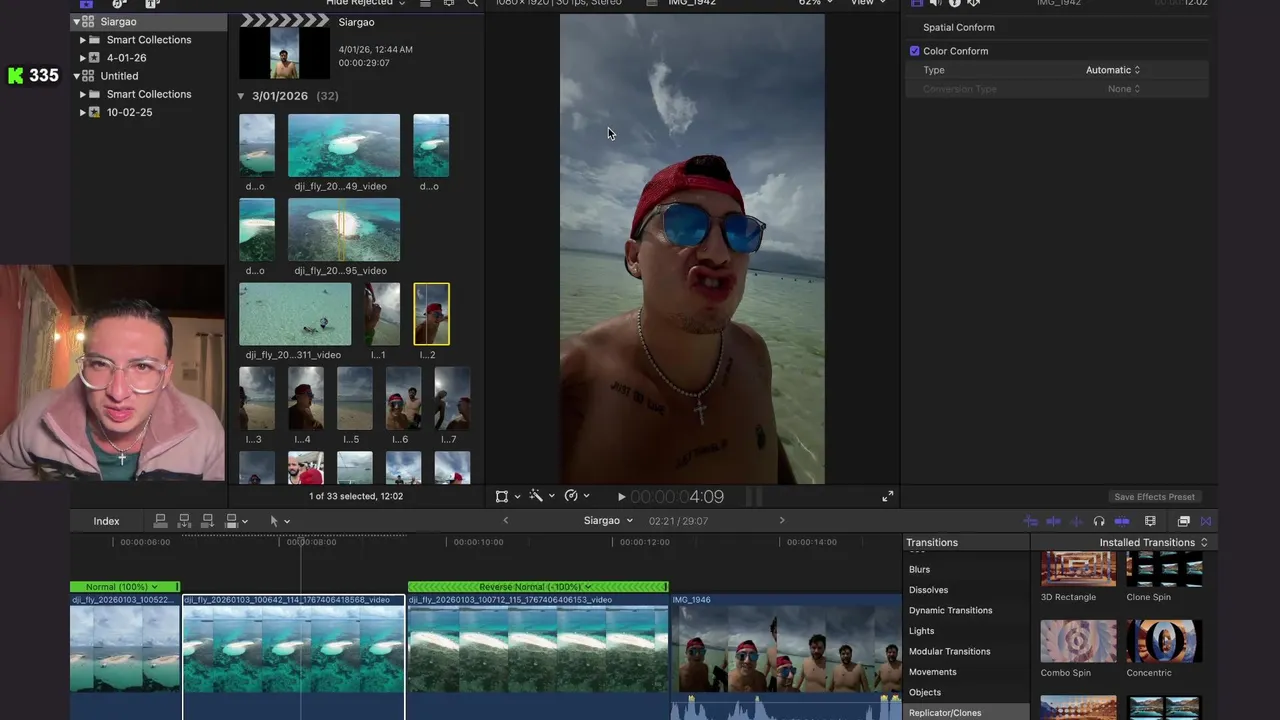
Task: Click the 00:00:10:00 ruler mark
Action: (x=479, y=542)
